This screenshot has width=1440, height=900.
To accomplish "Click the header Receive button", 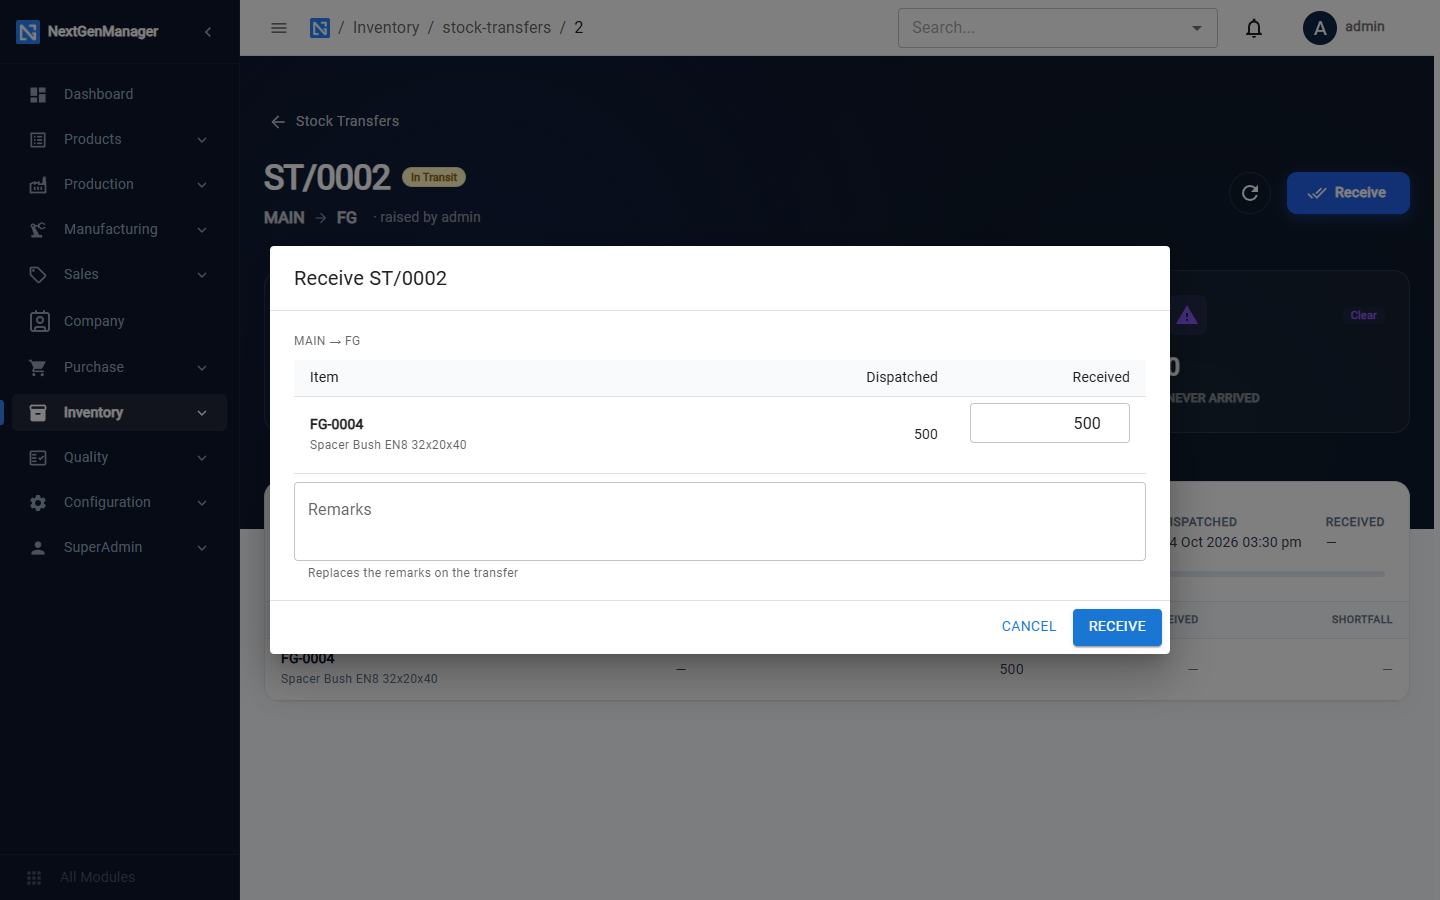I will point(1348,193).
